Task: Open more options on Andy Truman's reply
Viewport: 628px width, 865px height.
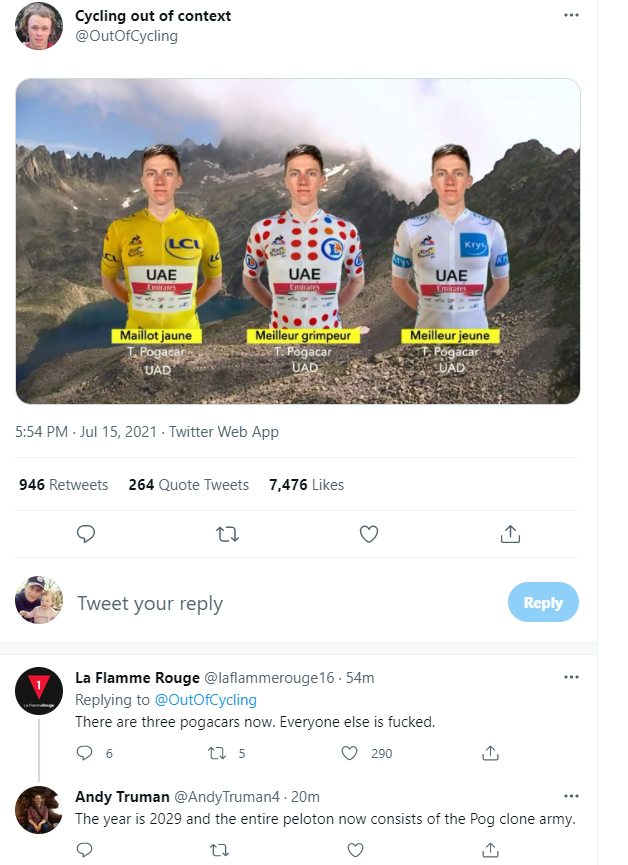Action: coord(571,796)
